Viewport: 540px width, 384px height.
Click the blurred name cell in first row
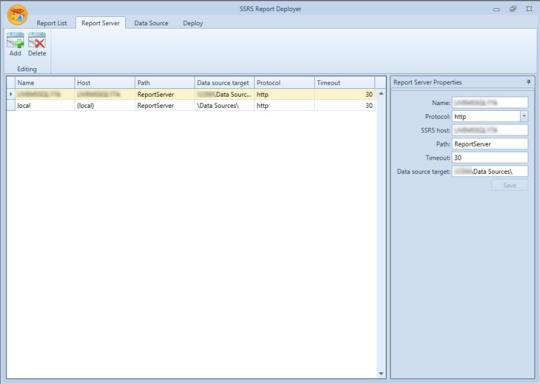click(x=45, y=94)
